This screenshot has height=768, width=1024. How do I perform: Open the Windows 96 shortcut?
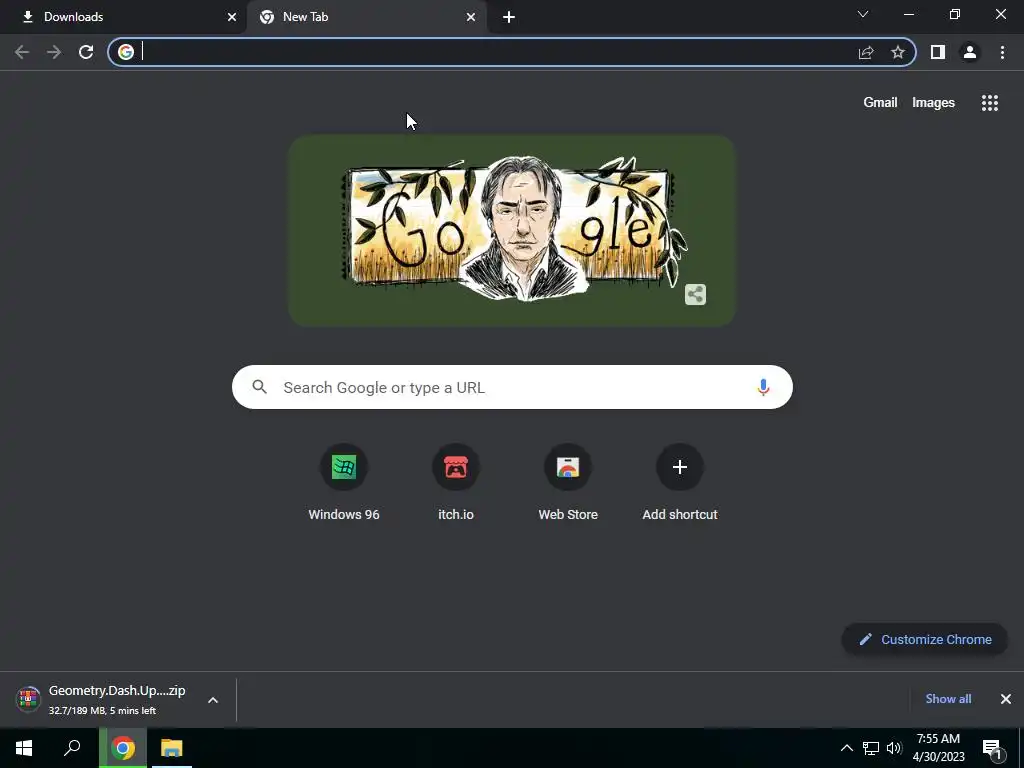point(344,483)
